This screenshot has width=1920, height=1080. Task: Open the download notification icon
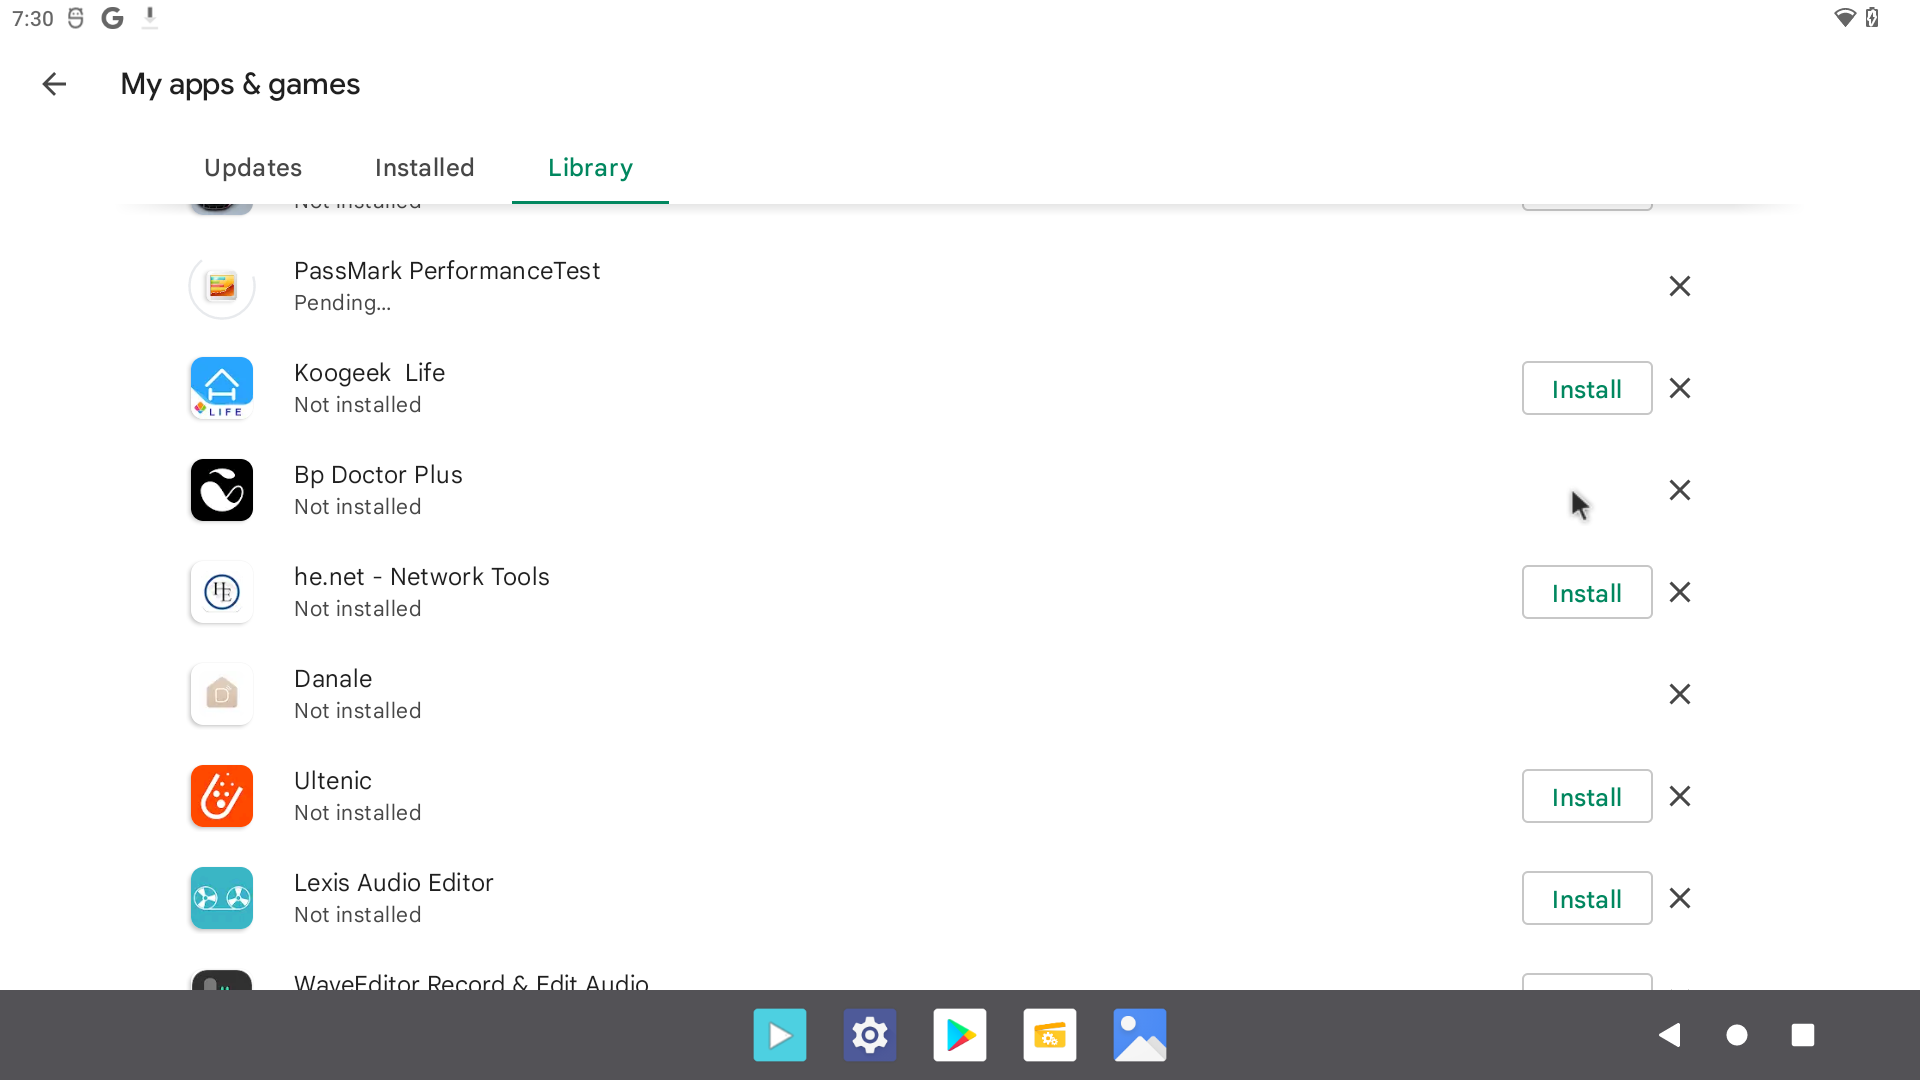pyautogui.click(x=150, y=18)
